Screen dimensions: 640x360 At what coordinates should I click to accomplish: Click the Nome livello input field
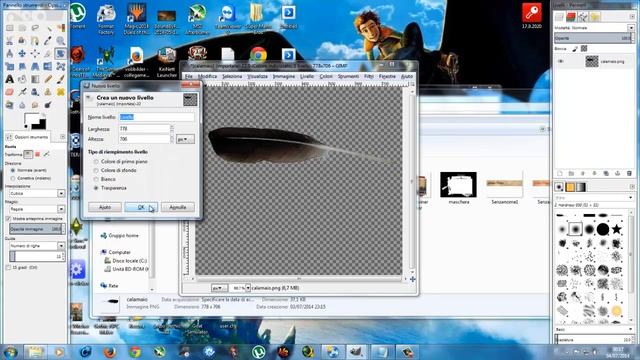157,117
